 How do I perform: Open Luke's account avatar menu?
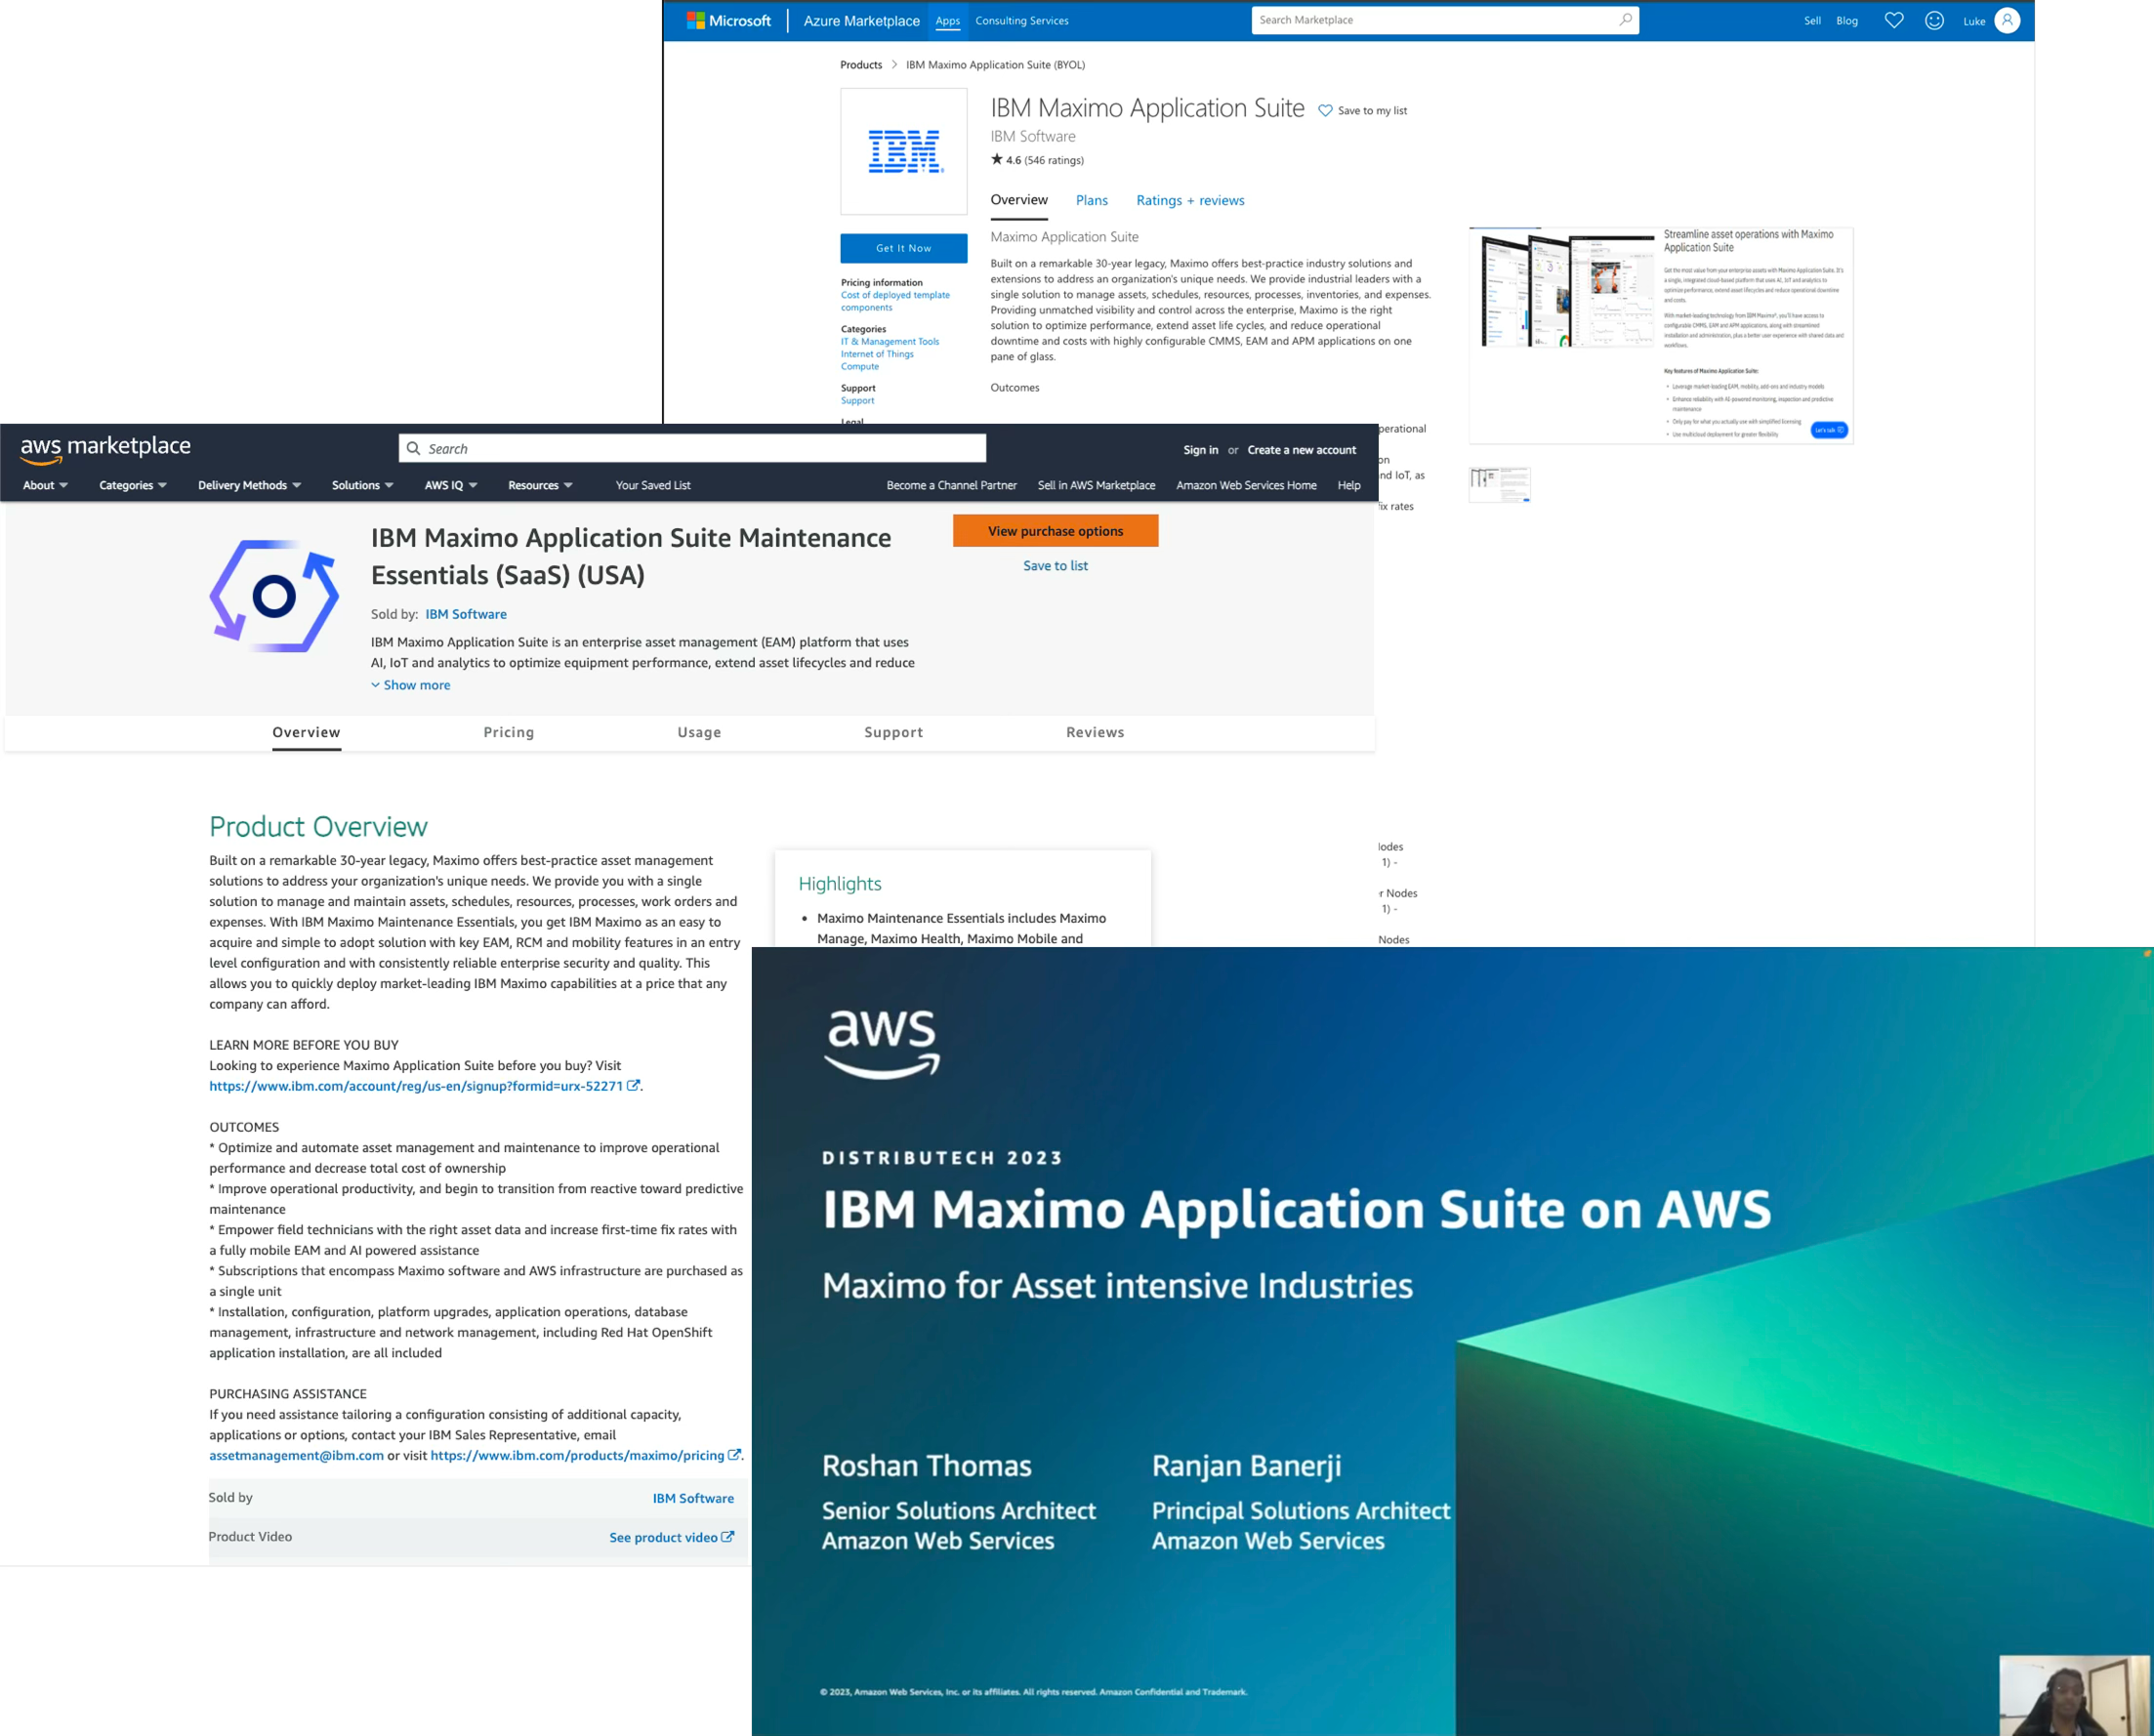[2008, 20]
